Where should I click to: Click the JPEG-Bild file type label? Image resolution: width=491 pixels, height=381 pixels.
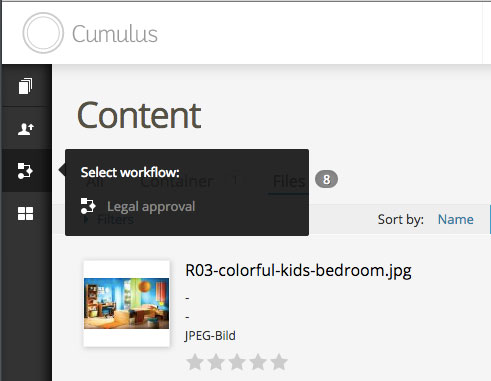(210, 335)
